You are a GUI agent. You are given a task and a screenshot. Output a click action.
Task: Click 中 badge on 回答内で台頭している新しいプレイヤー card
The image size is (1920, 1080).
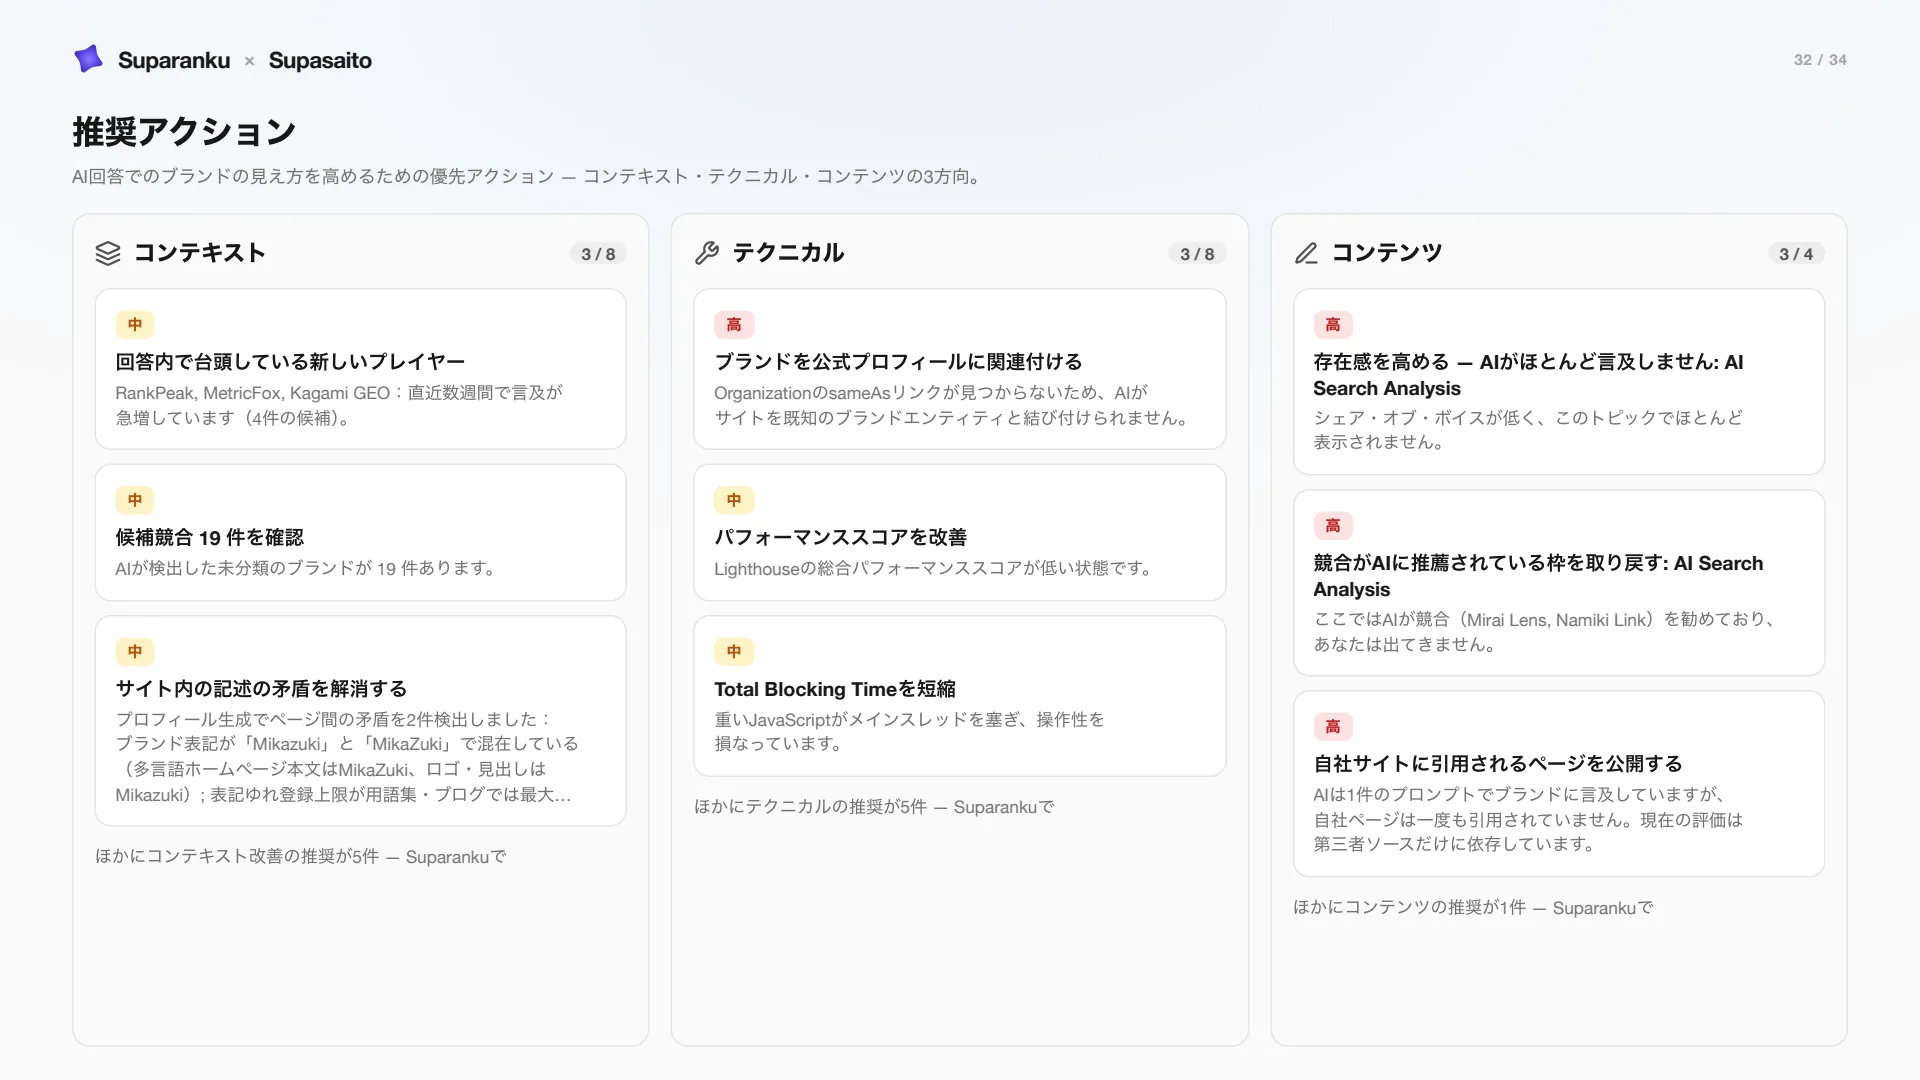click(135, 324)
